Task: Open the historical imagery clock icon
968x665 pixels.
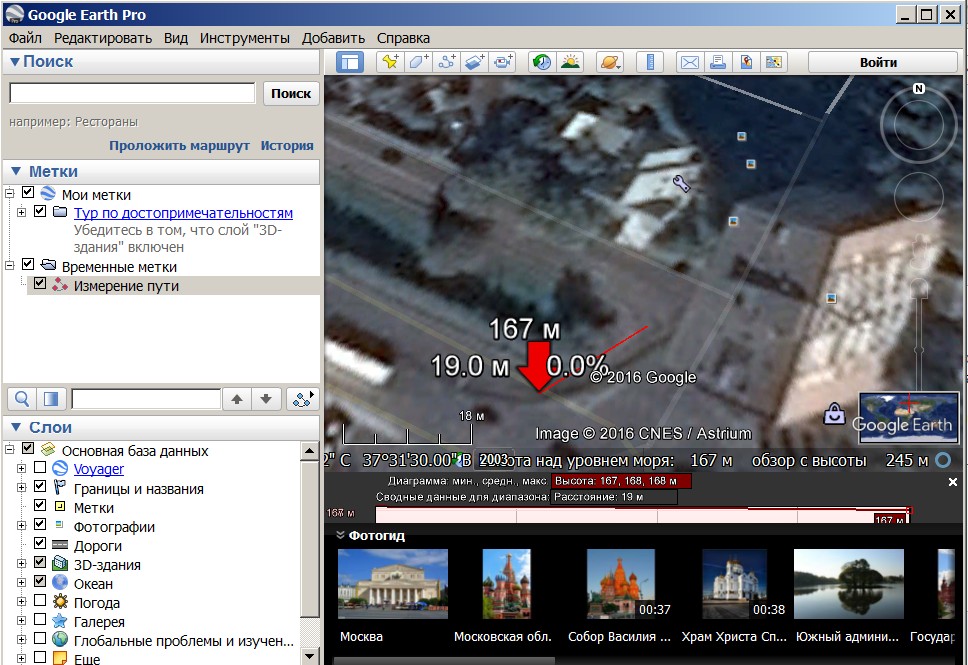Action: [541, 62]
